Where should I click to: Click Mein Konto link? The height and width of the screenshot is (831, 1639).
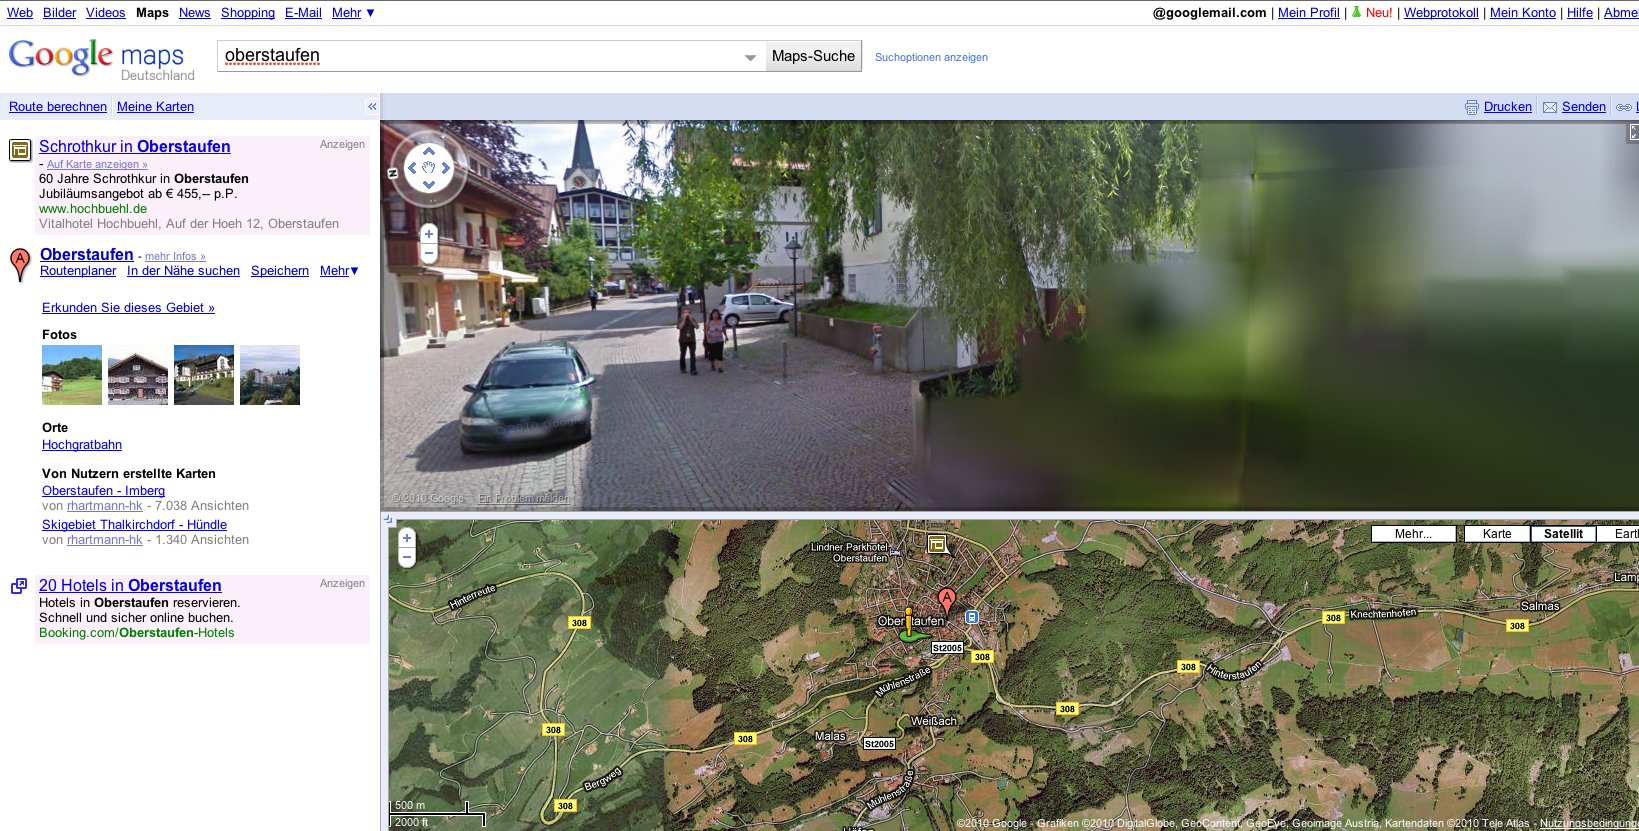(1523, 13)
